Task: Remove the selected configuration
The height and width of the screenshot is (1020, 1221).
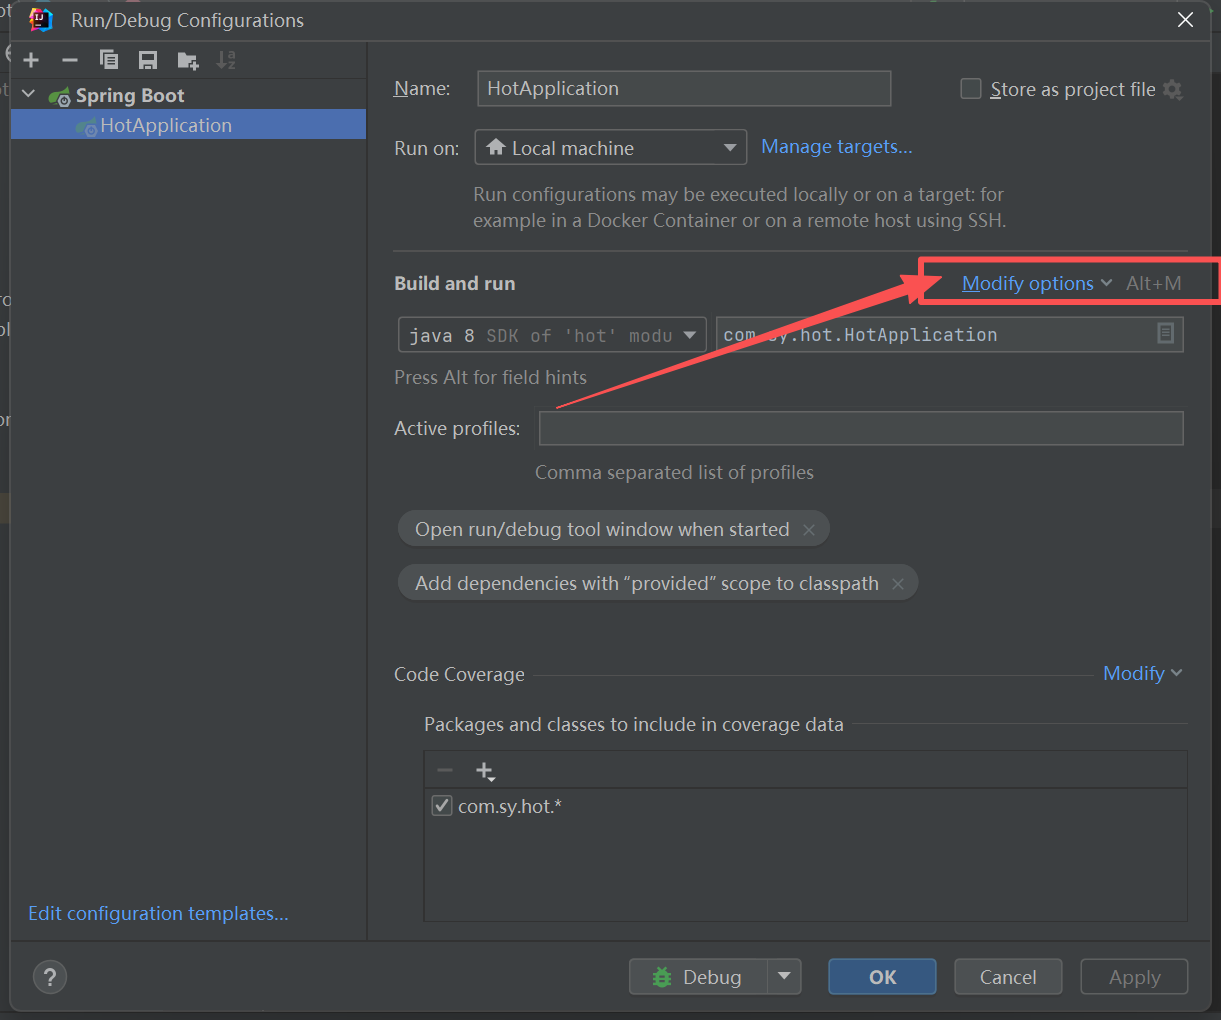Action: pyautogui.click(x=69, y=60)
